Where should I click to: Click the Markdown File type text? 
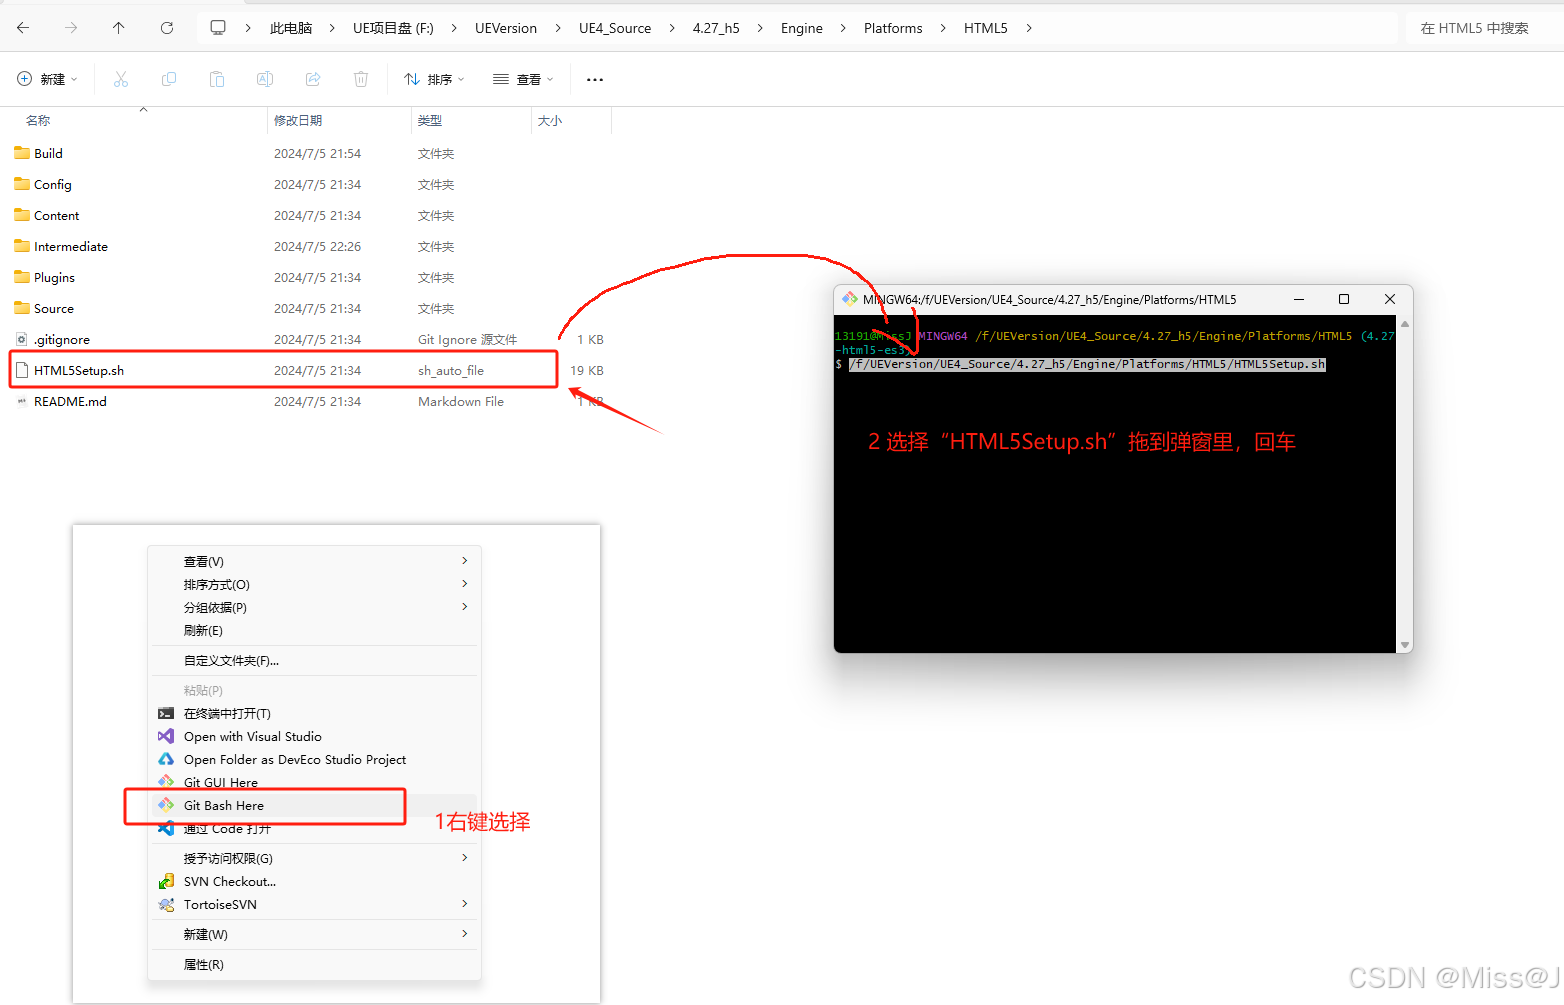461,401
